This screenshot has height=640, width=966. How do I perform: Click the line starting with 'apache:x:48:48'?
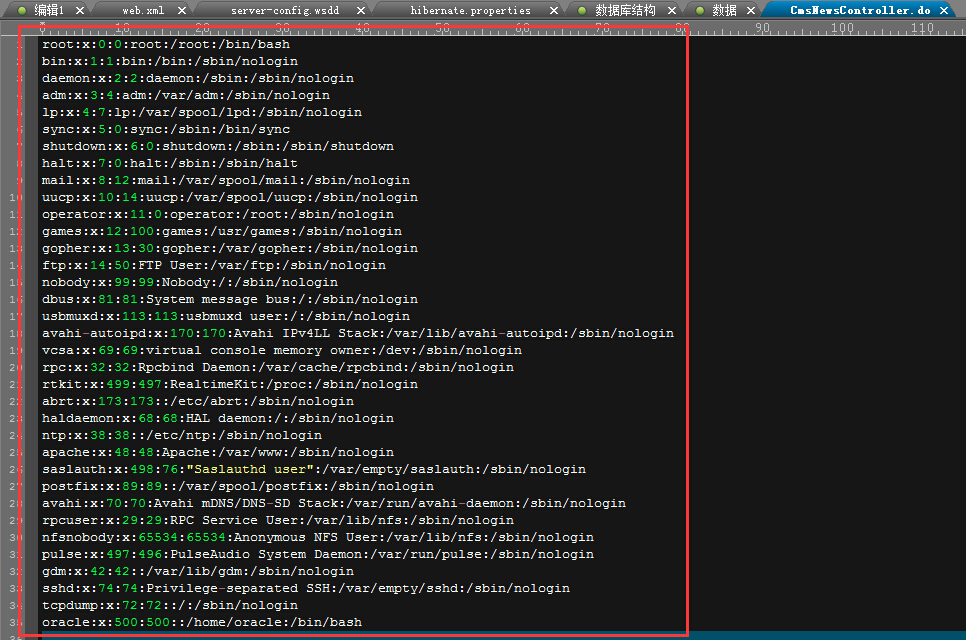(x=217, y=452)
